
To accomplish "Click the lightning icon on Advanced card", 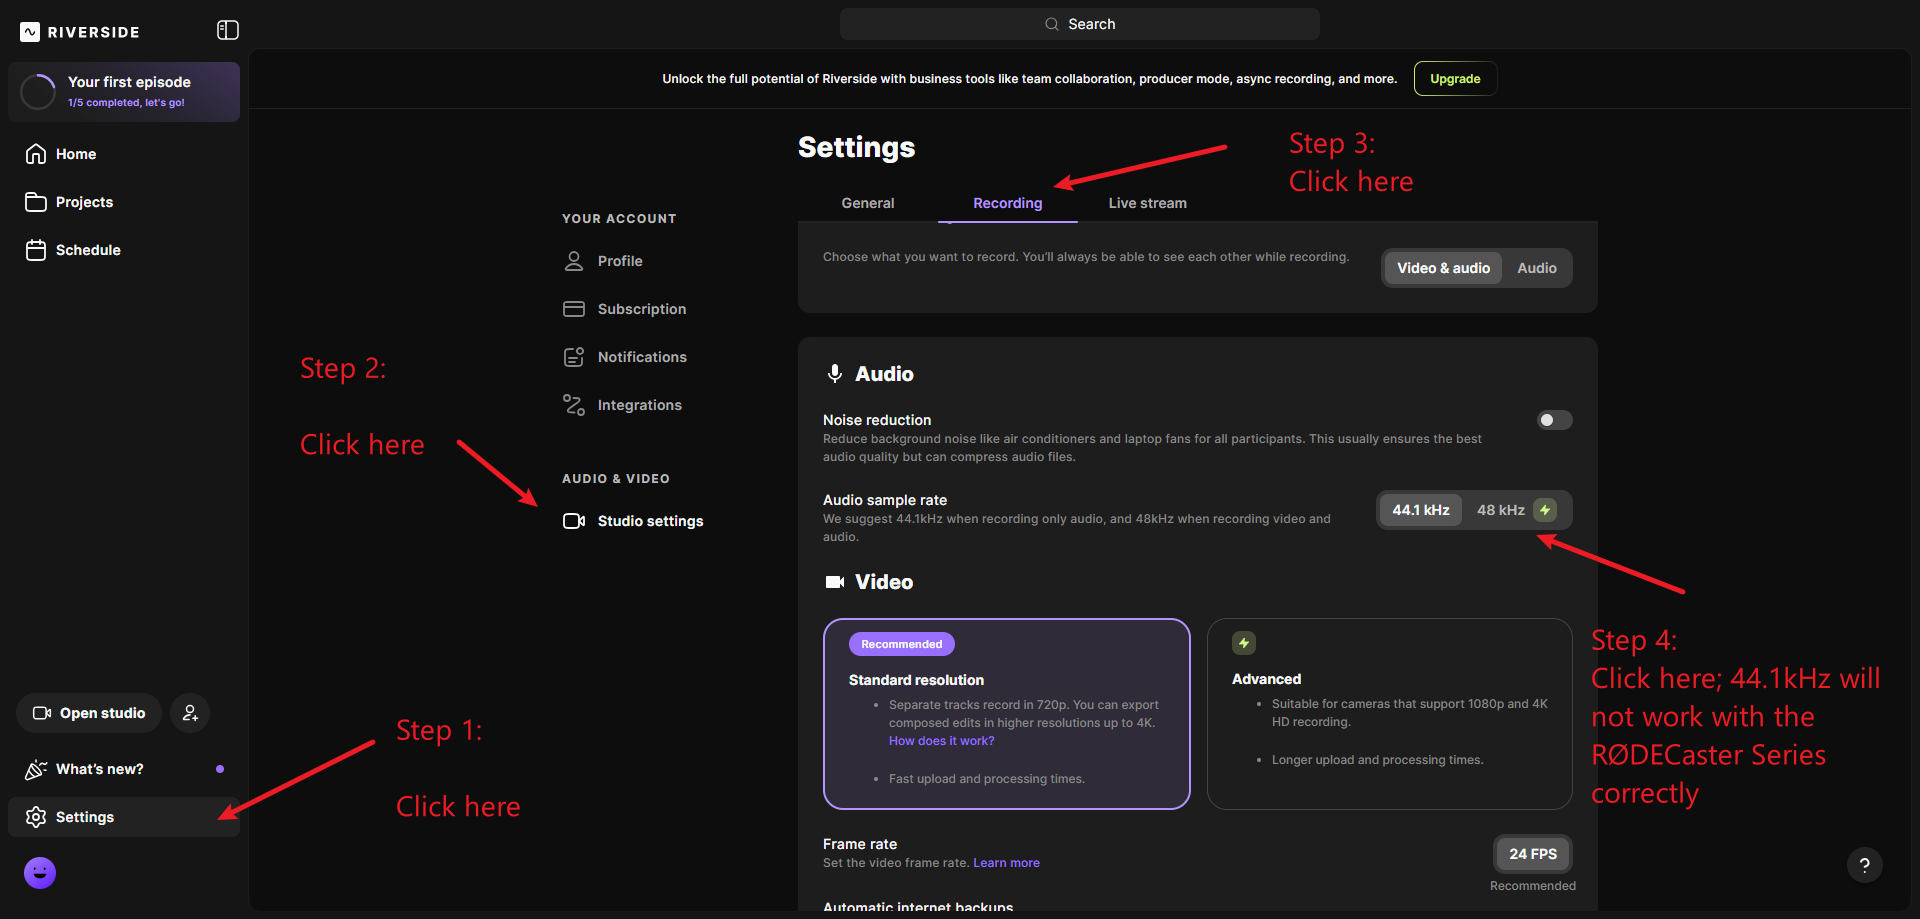I will pyautogui.click(x=1244, y=643).
